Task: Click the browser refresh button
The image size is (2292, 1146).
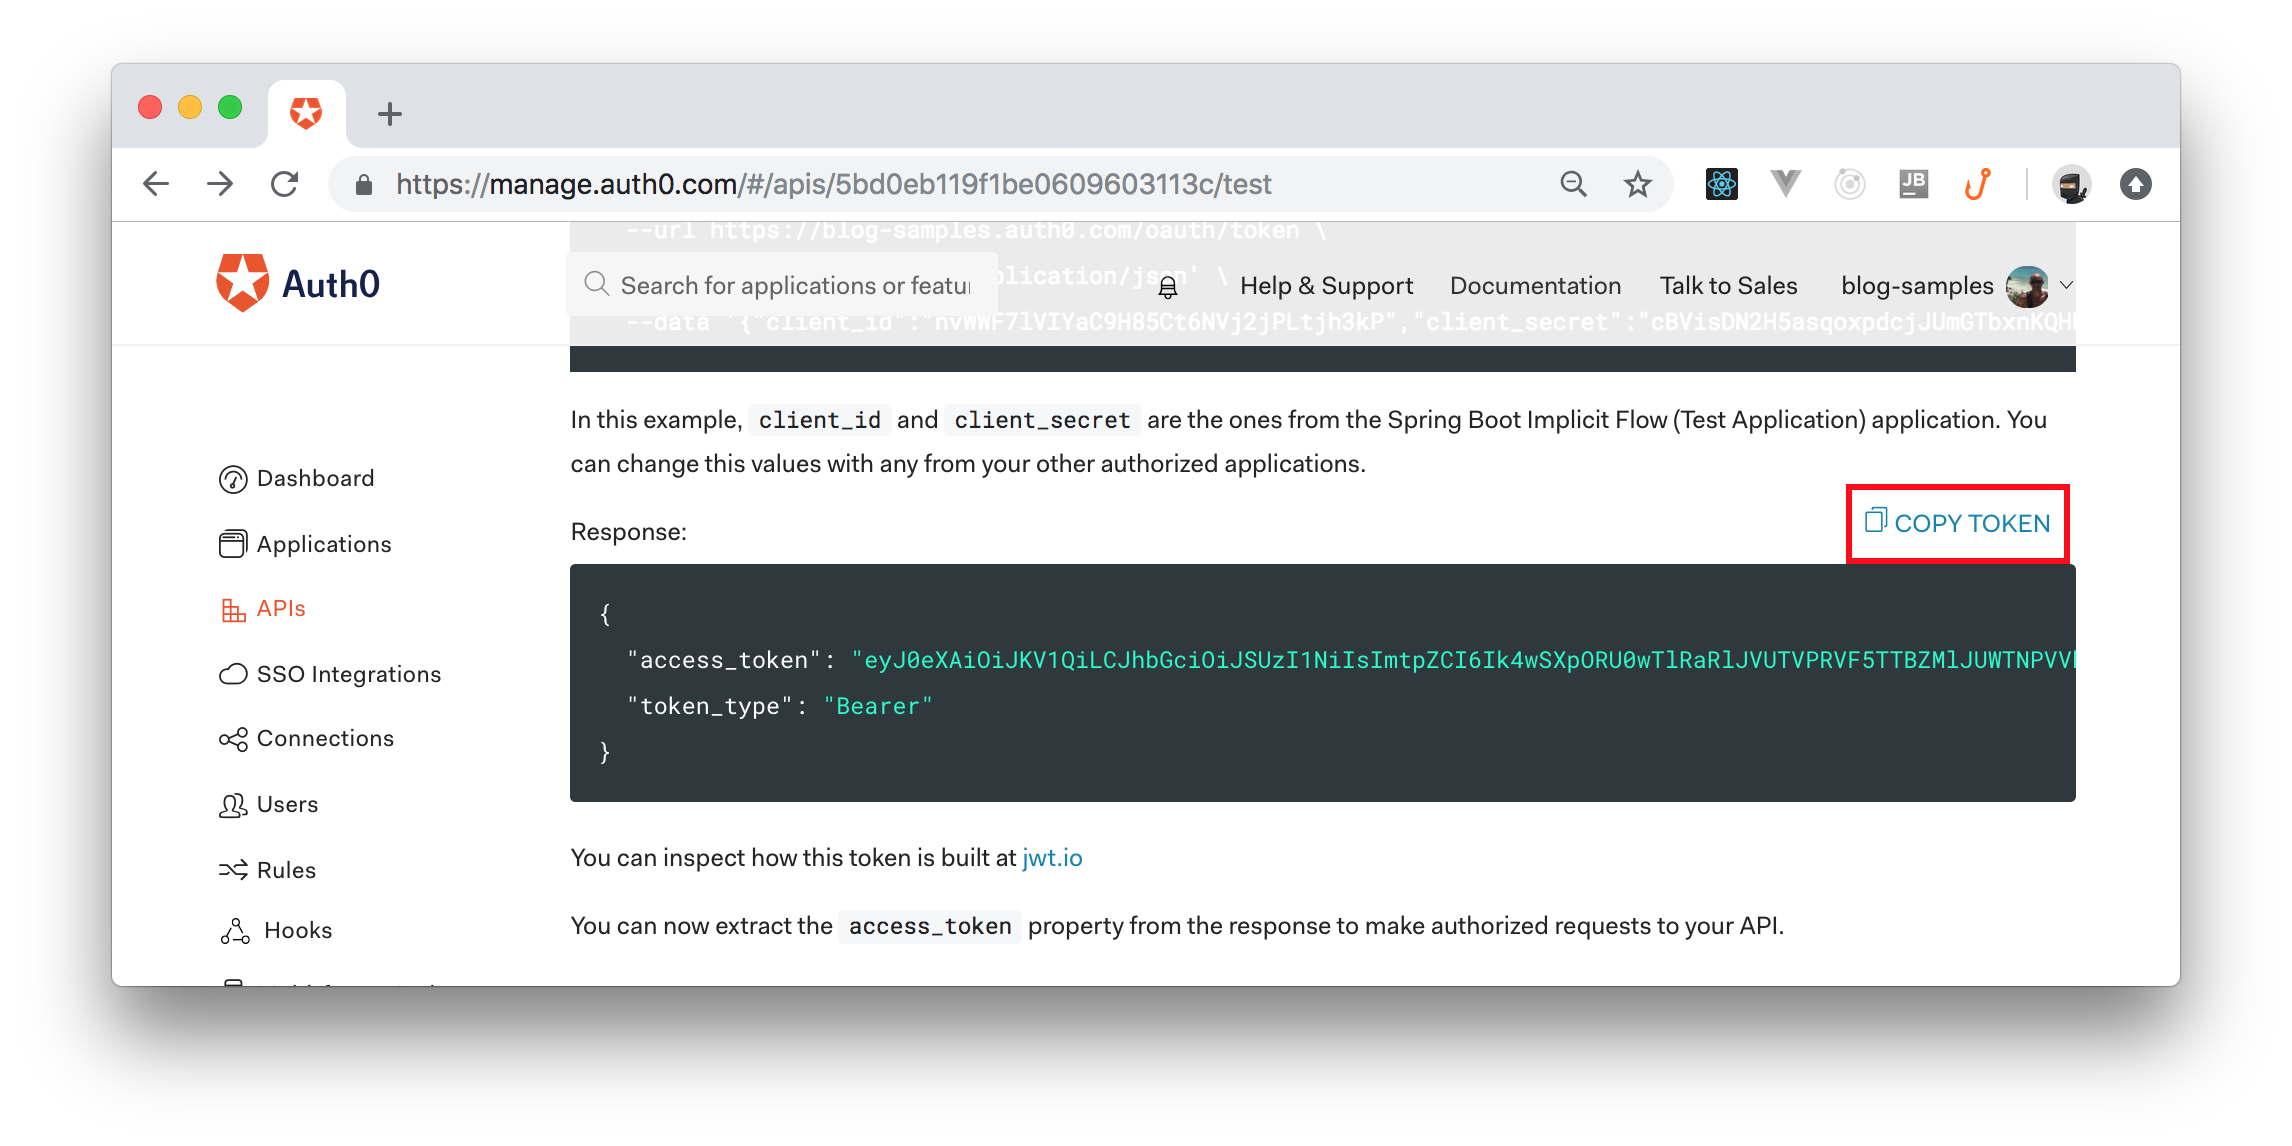Action: pos(286,184)
